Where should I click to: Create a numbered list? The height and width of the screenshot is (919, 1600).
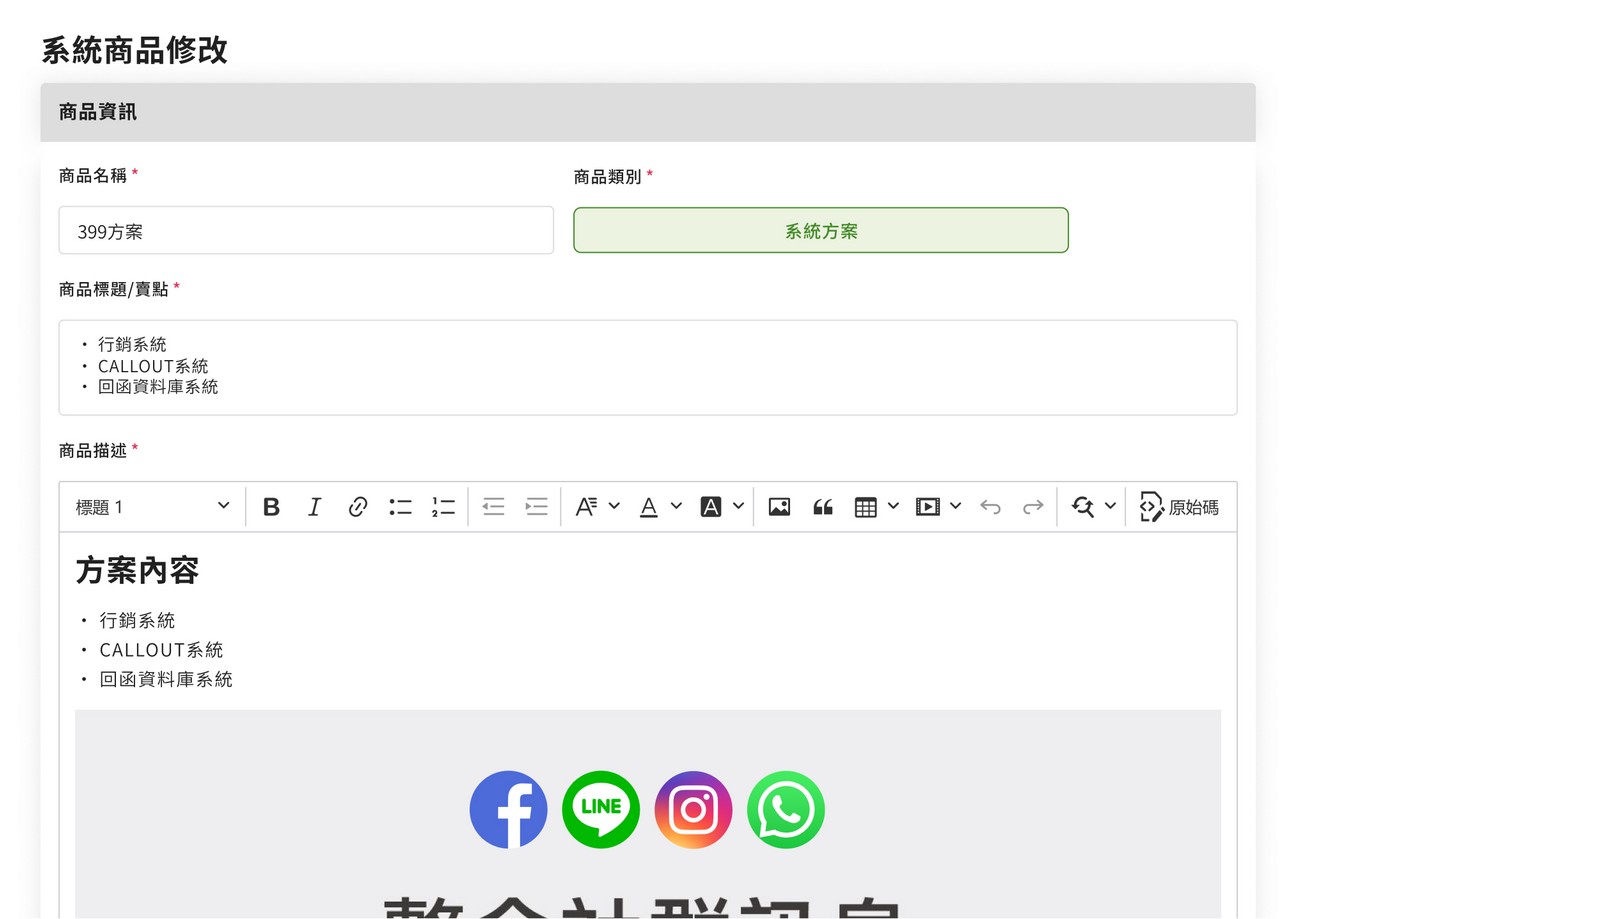[443, 507]
